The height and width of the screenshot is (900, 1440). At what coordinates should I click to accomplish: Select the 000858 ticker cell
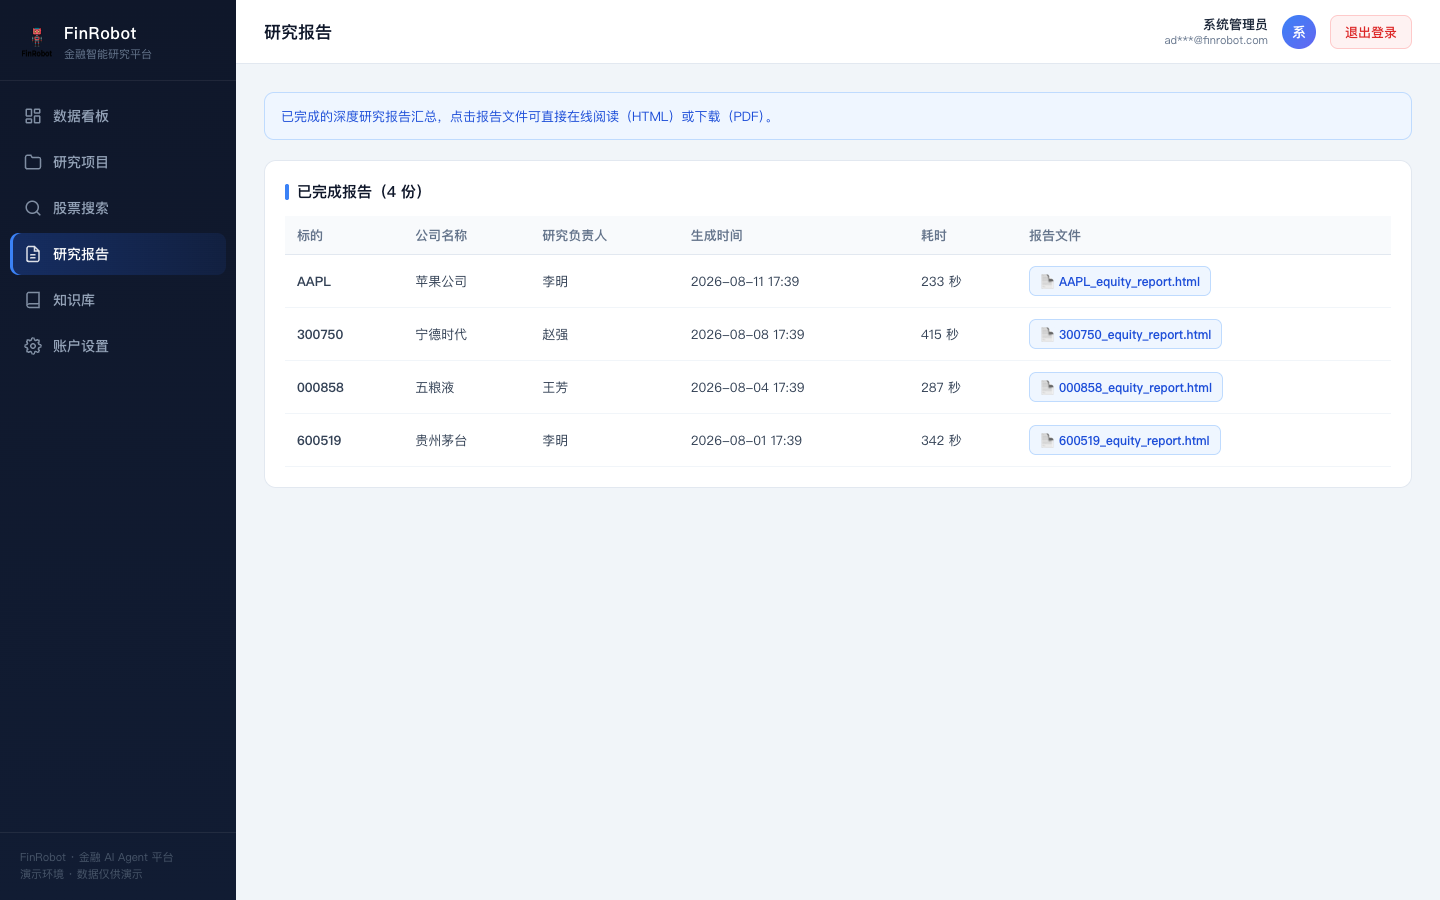click(x=320, y=387)
